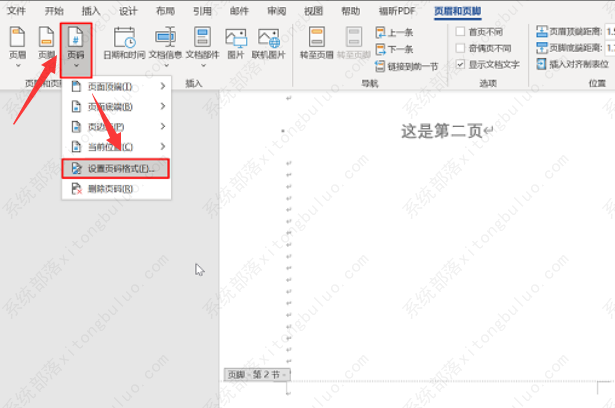Viewport: 615px width, 408px height.
Task: Insert 日期和时间 date and time
Action: click(x=124, y=43)
